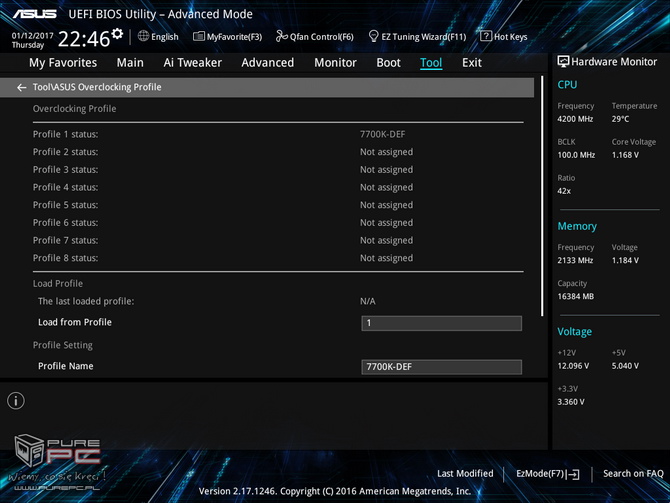Image resolution: width=670 pixels, height=503 pixels.
Task: Go to the Monitor tab
Action: pos(335,63)
